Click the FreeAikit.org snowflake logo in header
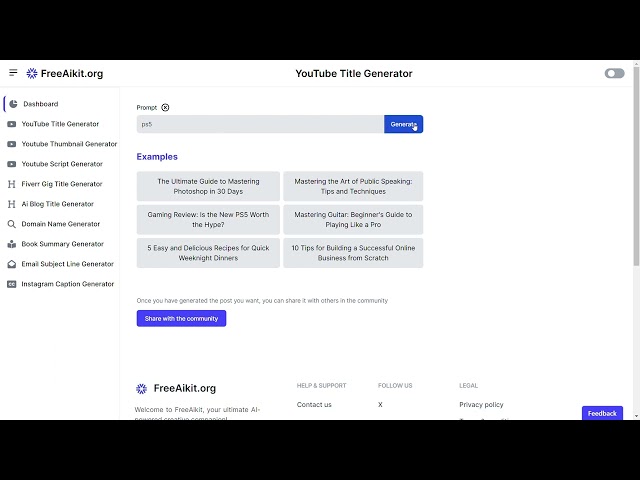This screenshot has width=640, height=480. point(32,73)
